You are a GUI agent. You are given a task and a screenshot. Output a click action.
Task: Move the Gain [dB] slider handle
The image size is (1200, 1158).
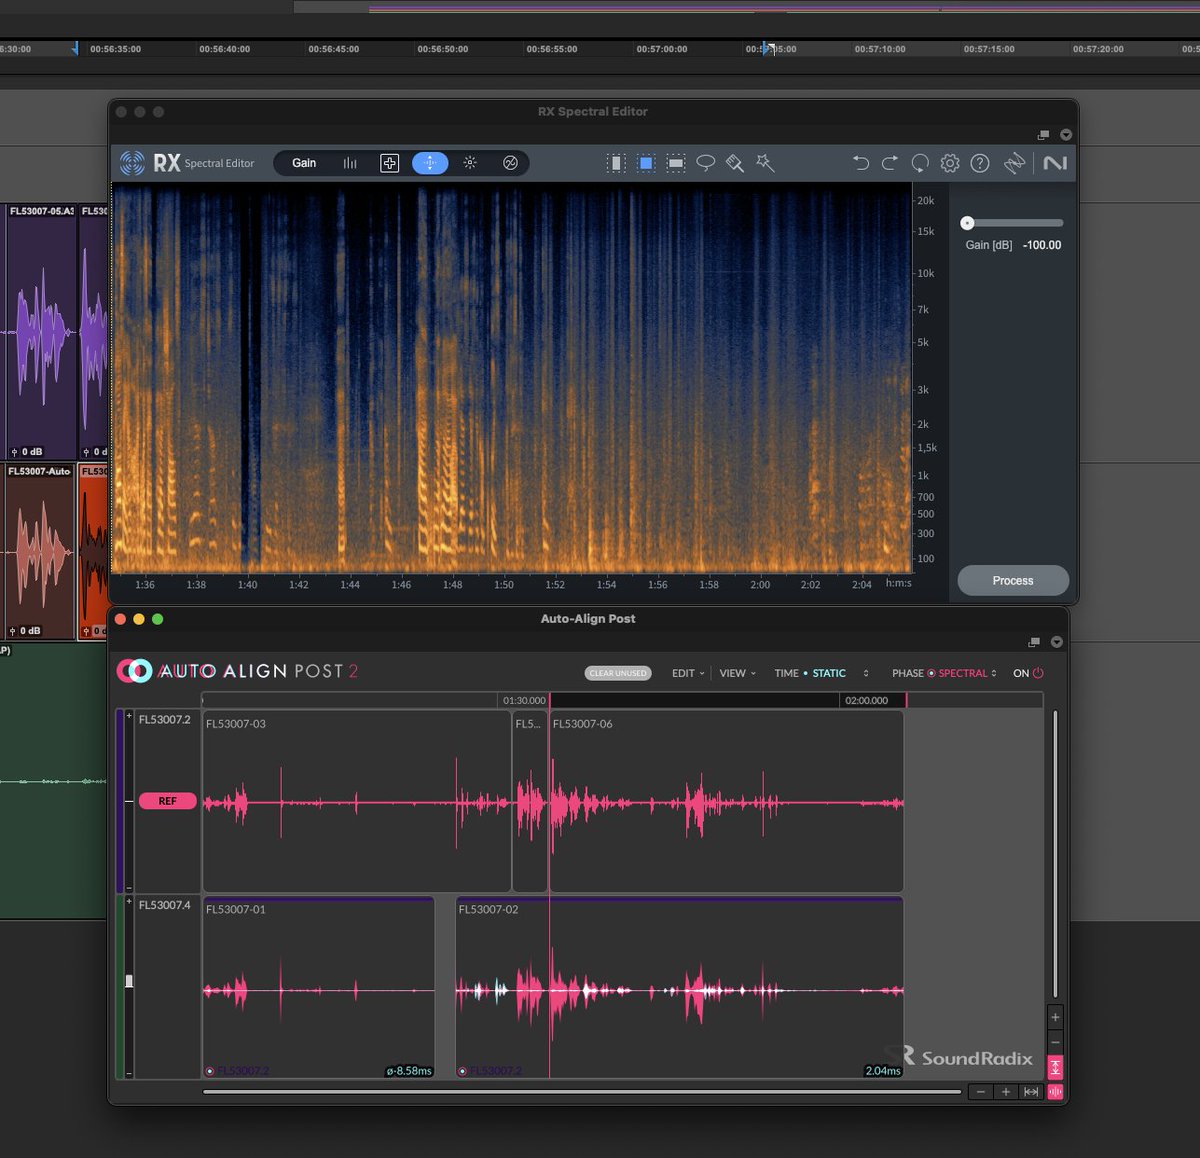coord(967,223)
